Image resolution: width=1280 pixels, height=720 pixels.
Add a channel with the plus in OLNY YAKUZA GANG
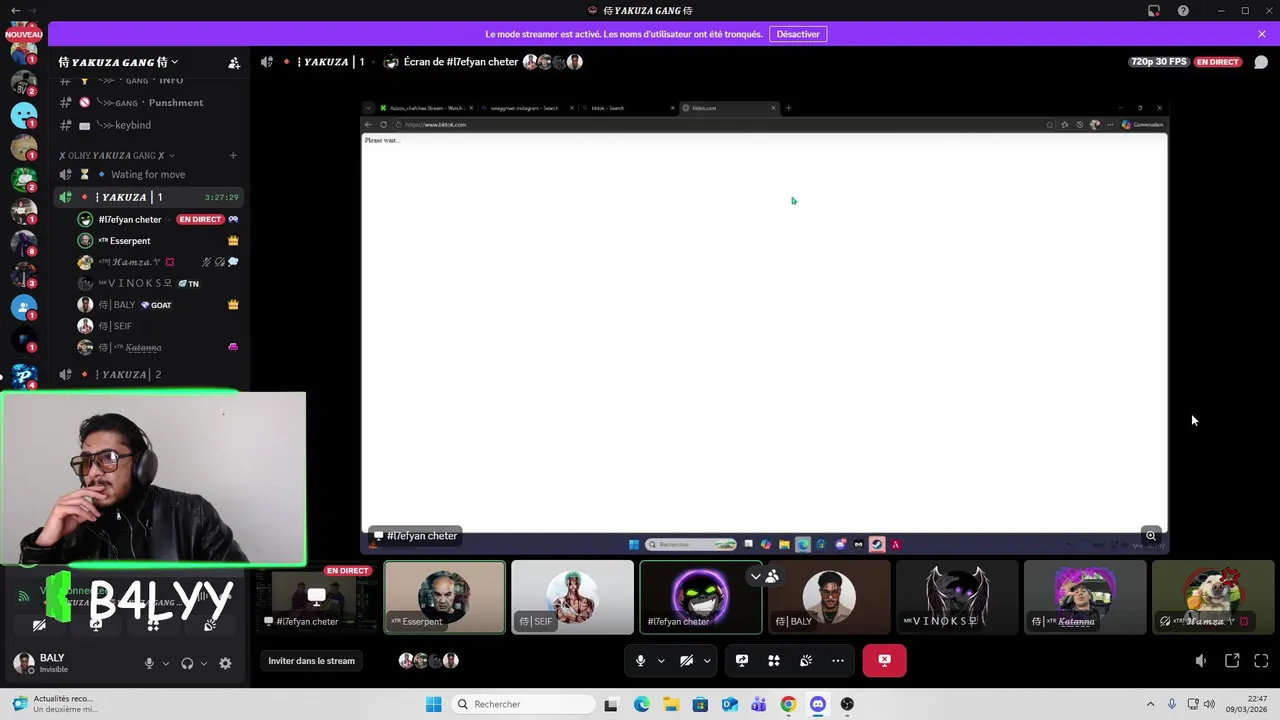pos(233,155)
